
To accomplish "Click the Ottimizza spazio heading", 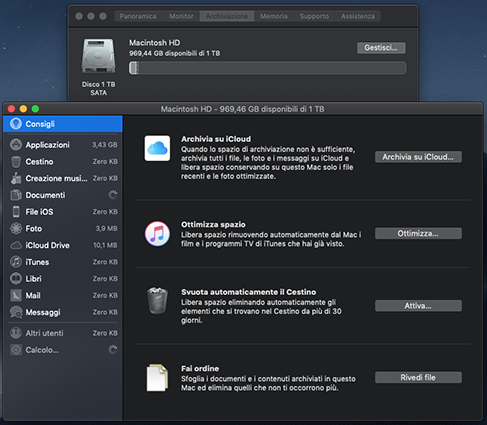I will (x=213, y=224).
